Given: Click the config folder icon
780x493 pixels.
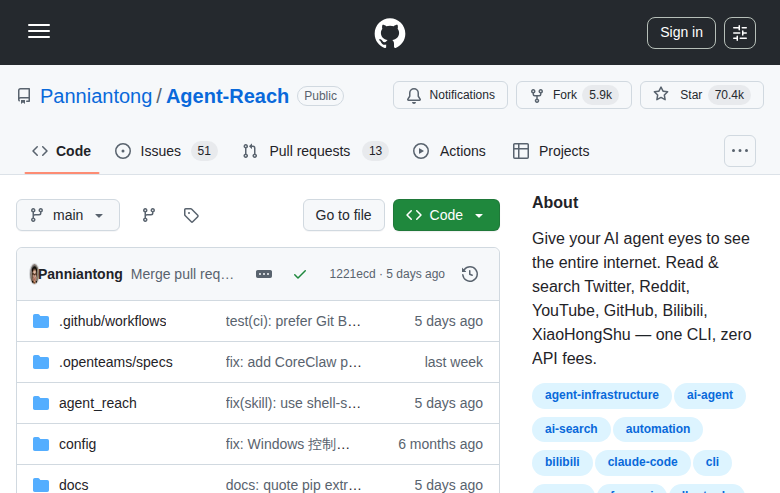Looking at the screenshot, I should tap(41, 444).
